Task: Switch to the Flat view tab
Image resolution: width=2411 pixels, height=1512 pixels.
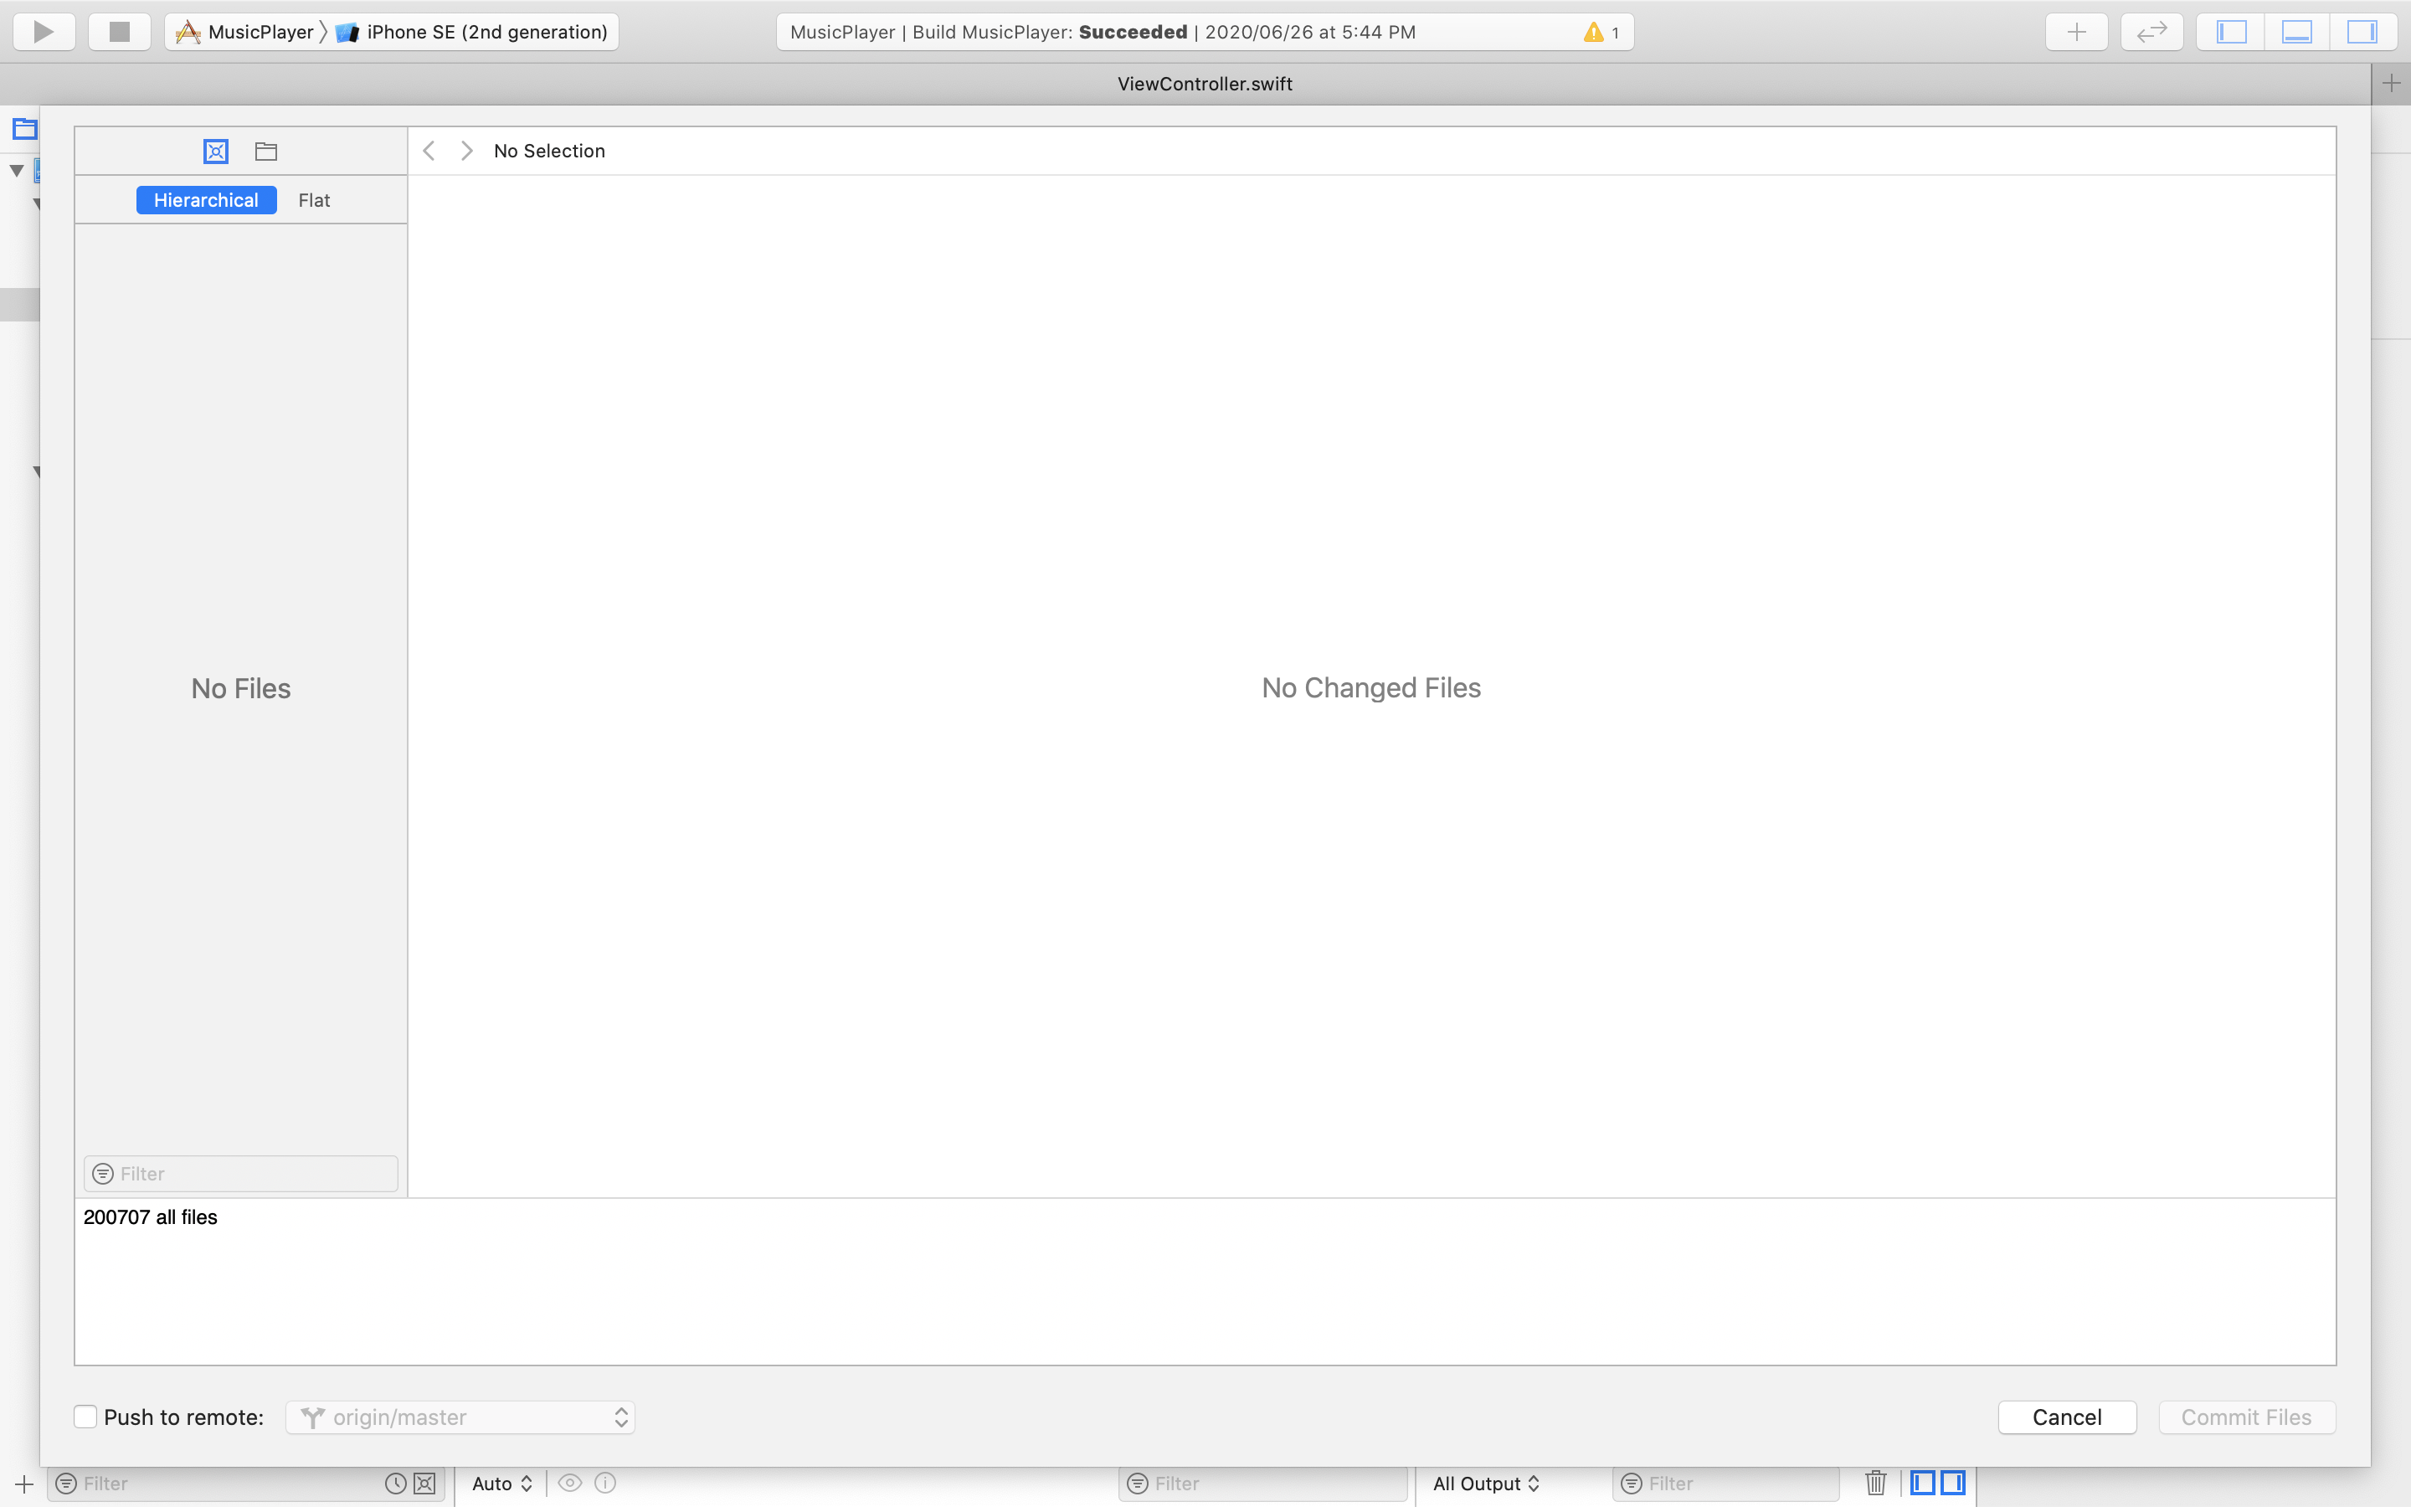Action: [313, 200]
